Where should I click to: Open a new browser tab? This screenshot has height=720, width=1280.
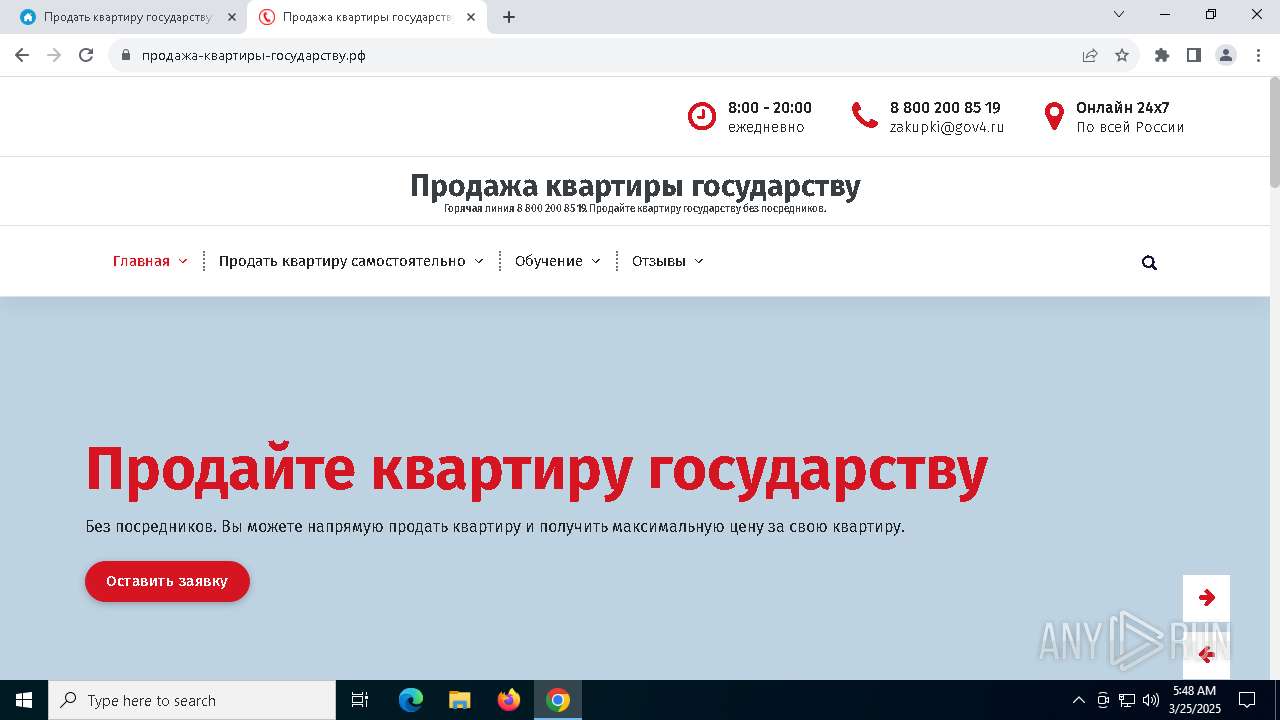pos(509,17)
